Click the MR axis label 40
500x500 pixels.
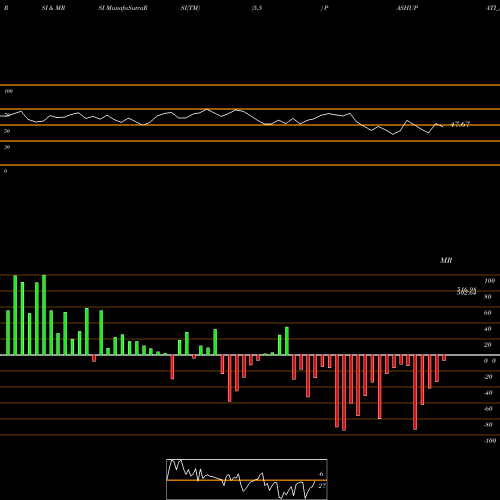(488, 329)
